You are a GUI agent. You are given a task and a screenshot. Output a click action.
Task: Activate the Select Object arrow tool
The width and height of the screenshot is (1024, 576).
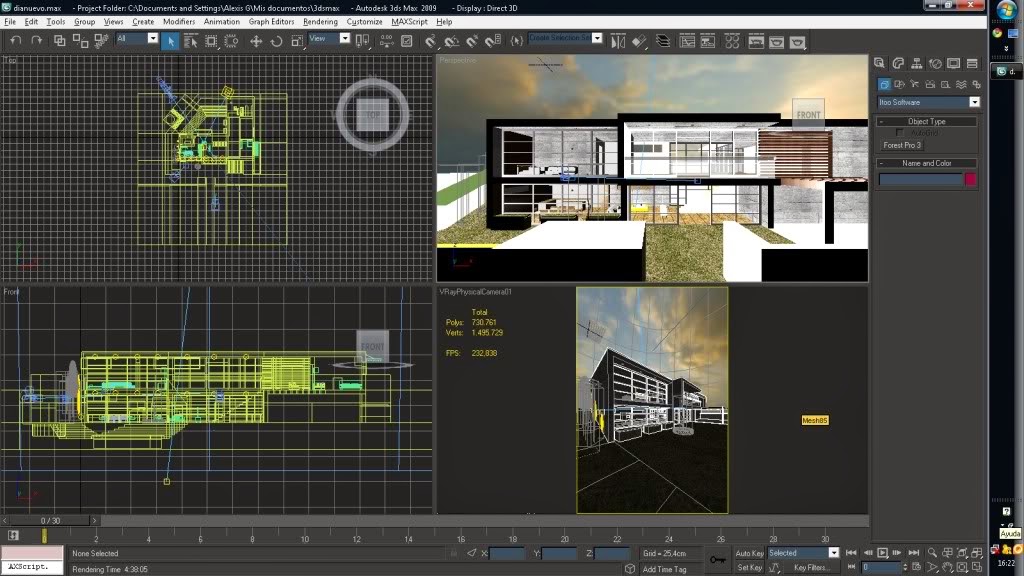171,41
